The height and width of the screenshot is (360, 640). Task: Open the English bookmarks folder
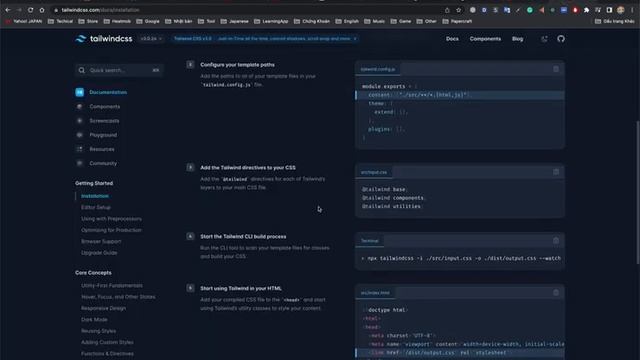pyautogui.click(x=347, y=21)
